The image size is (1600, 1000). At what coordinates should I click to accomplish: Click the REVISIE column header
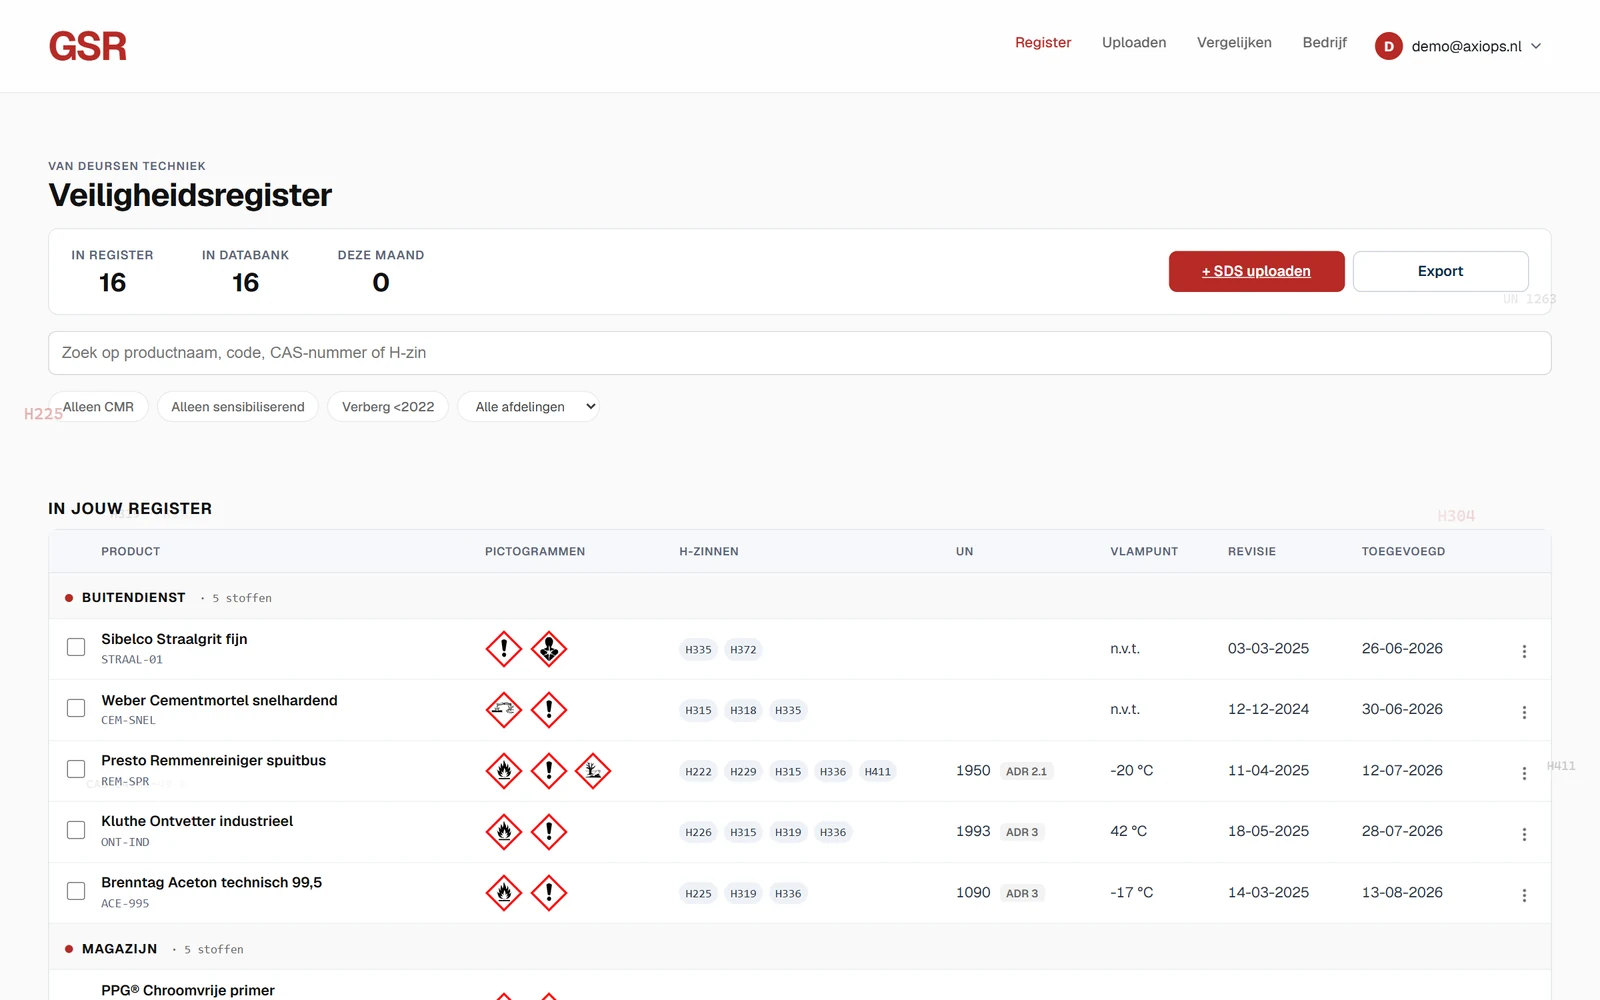[1252, 551]
